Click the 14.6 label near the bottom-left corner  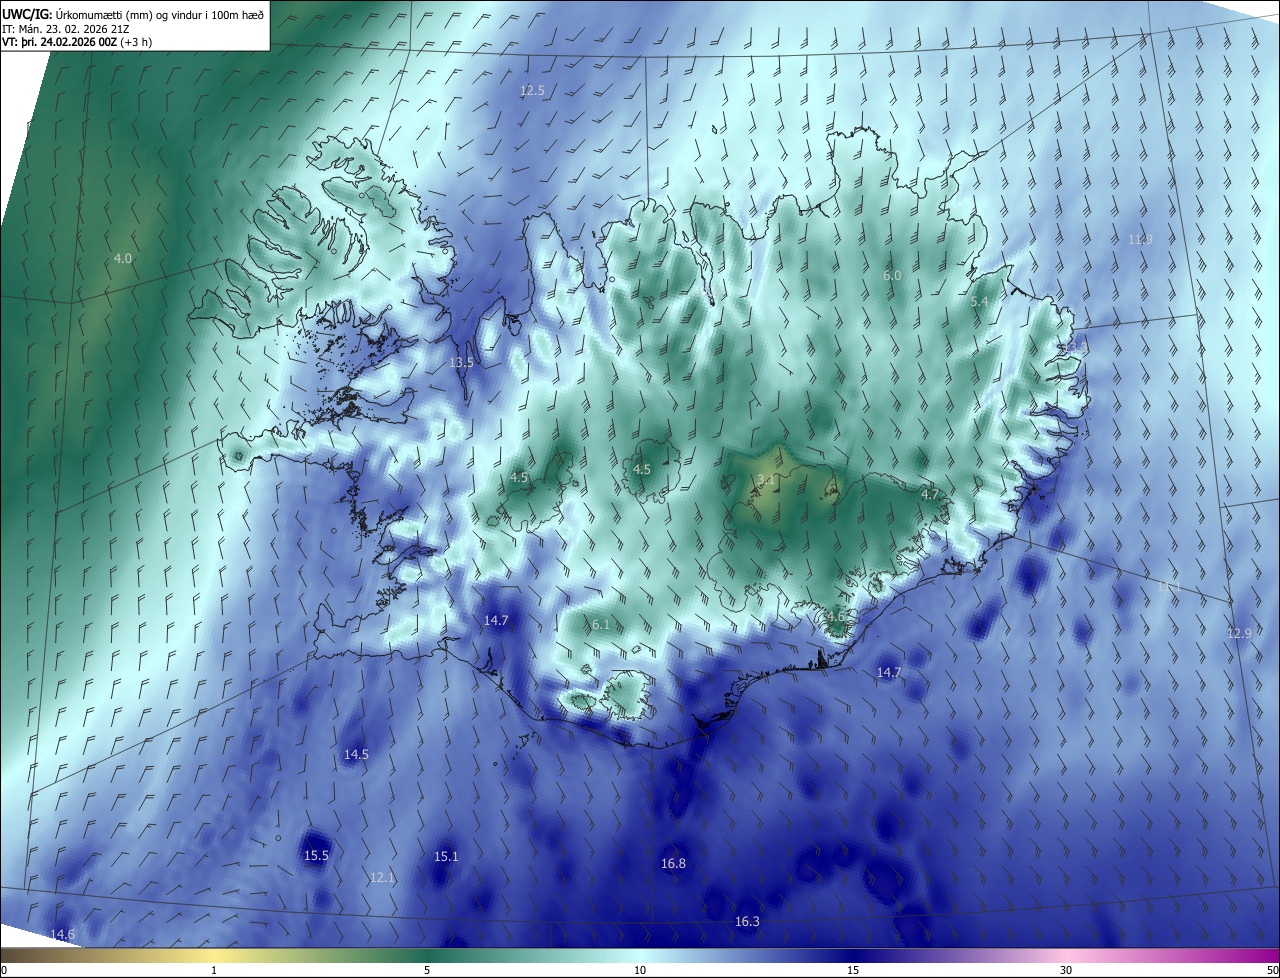pos(62,934)
